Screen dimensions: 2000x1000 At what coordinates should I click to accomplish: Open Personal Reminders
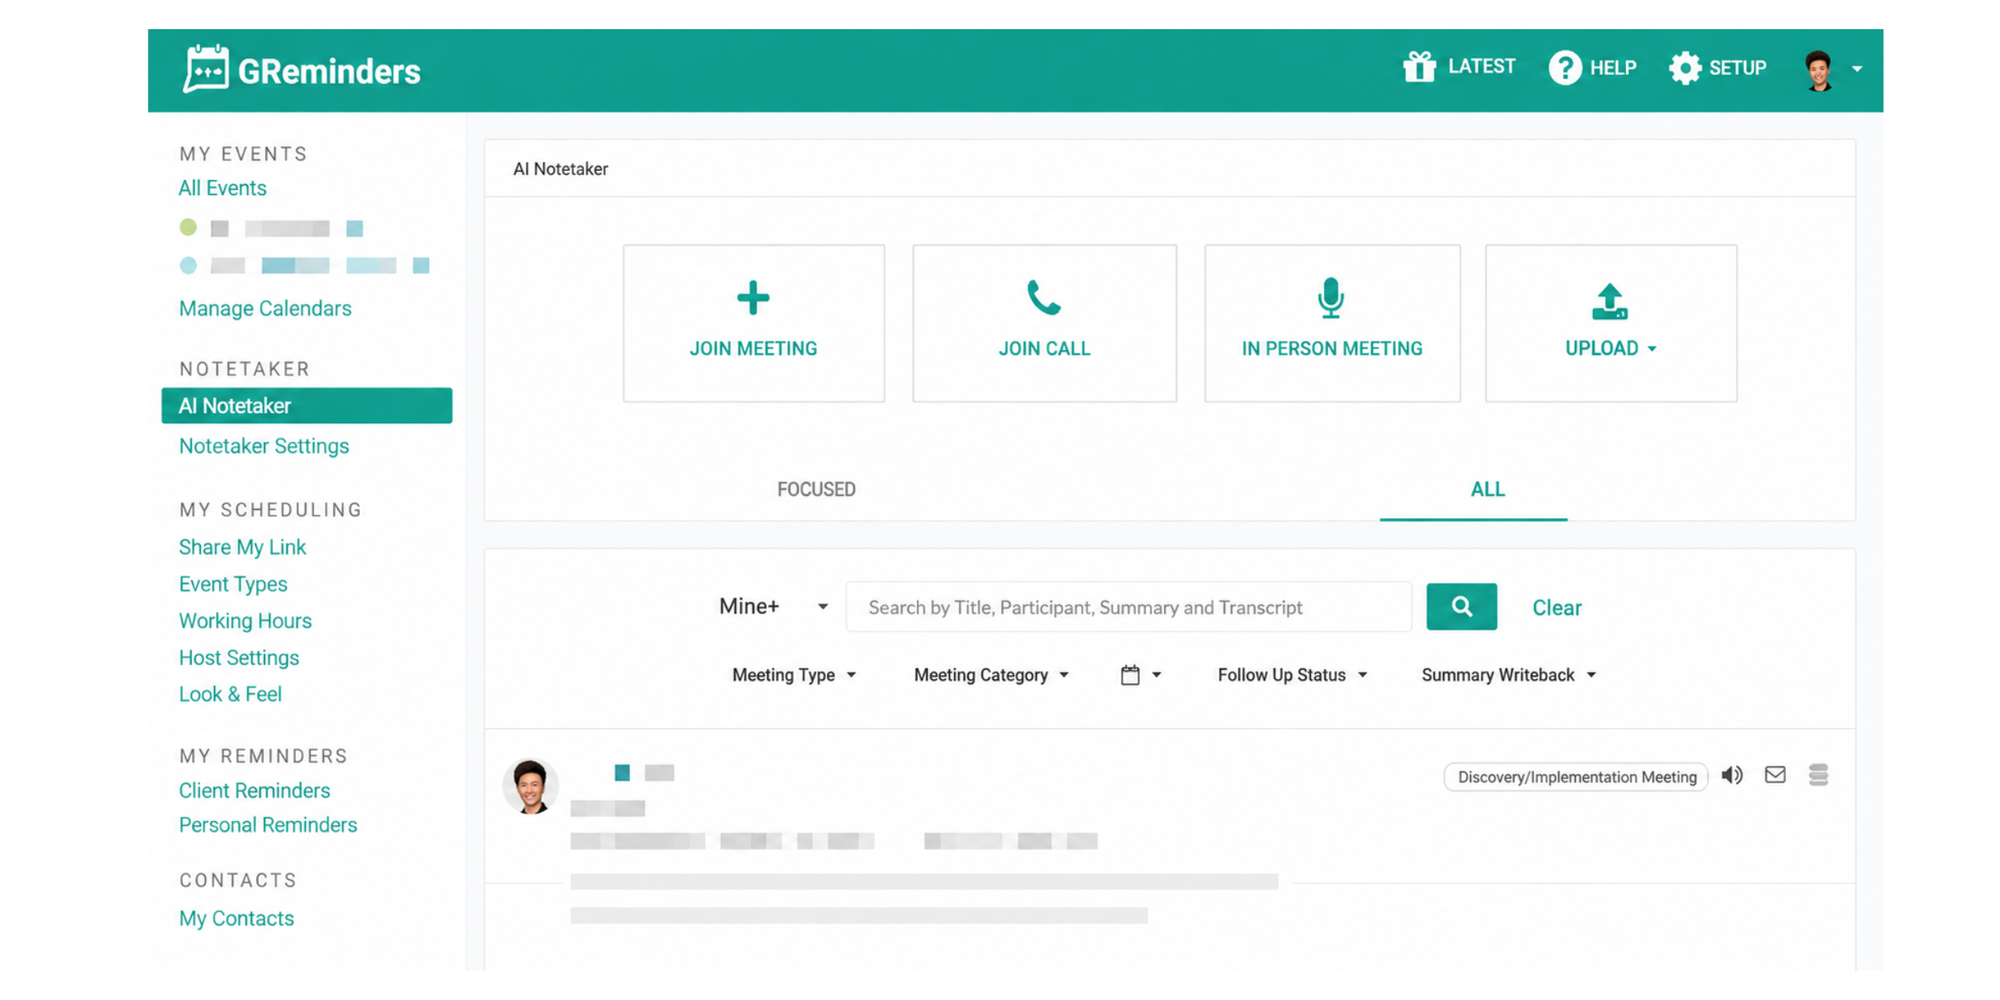[x=268, y=825]
